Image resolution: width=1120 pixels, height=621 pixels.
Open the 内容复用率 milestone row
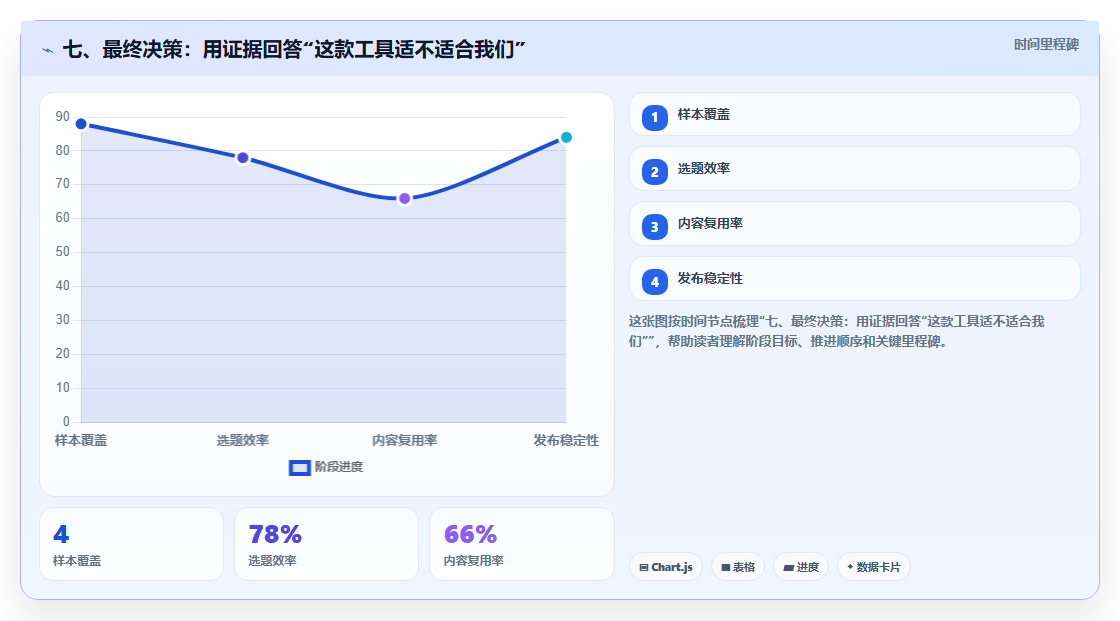point(854,224)
